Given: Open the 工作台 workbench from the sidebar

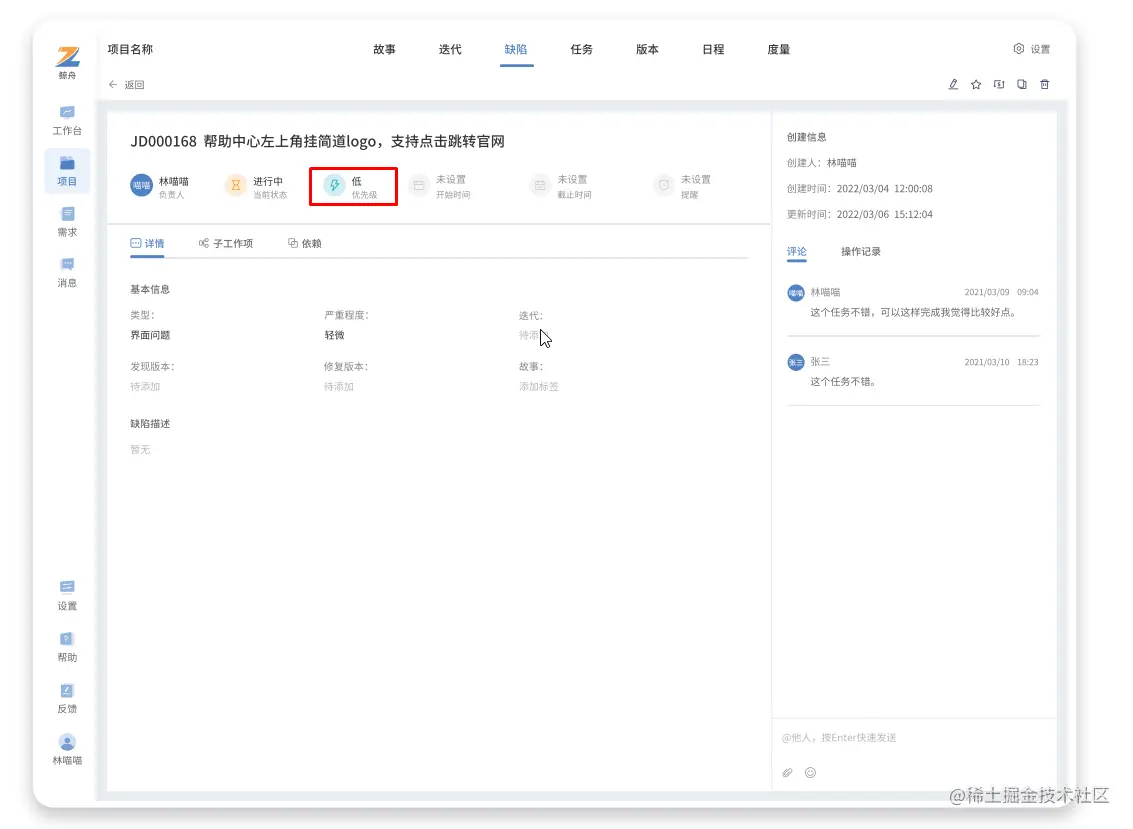Looking at the screenshot, I should [x=66, y=118].
